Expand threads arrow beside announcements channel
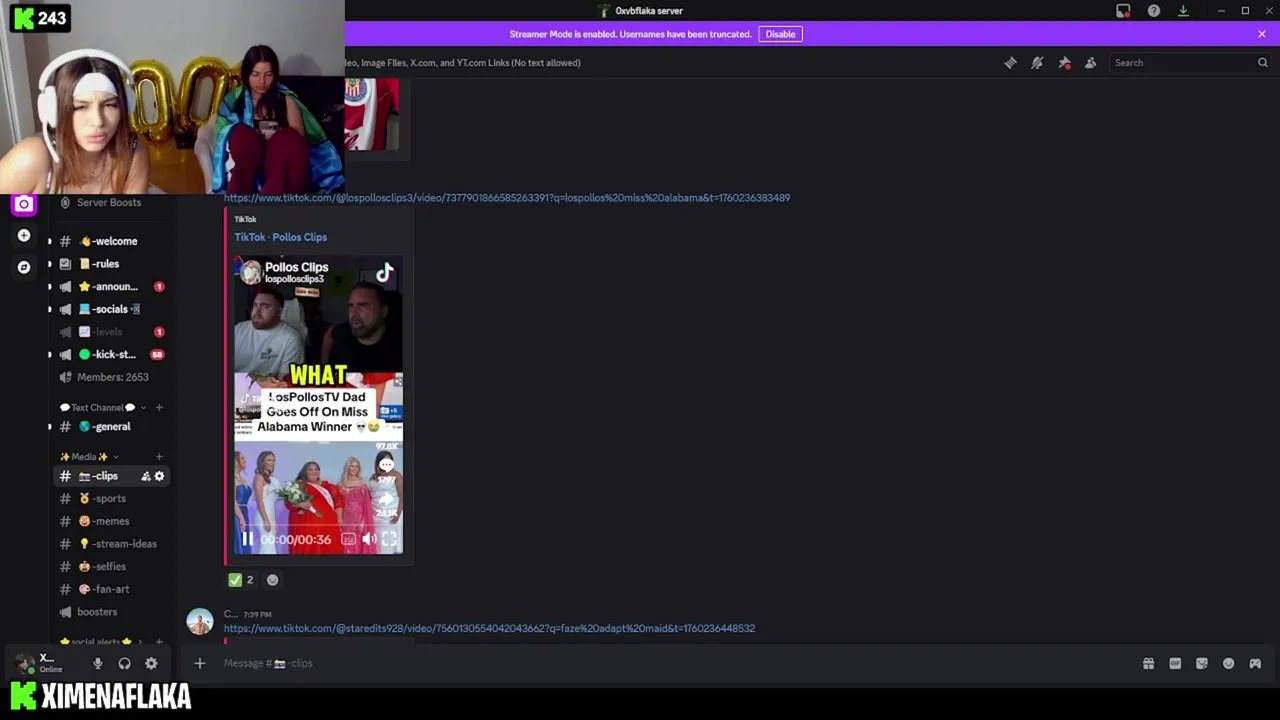Viewport: 1280px width, 720px height. tap(49, 287)
